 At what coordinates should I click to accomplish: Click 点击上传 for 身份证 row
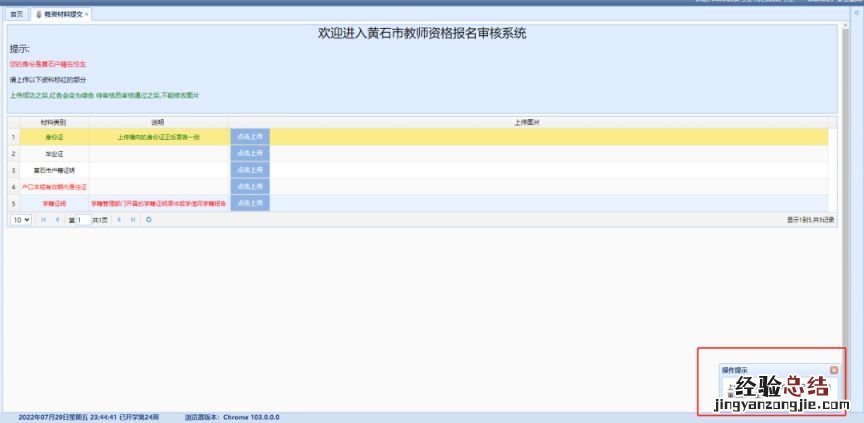[250, 137]
